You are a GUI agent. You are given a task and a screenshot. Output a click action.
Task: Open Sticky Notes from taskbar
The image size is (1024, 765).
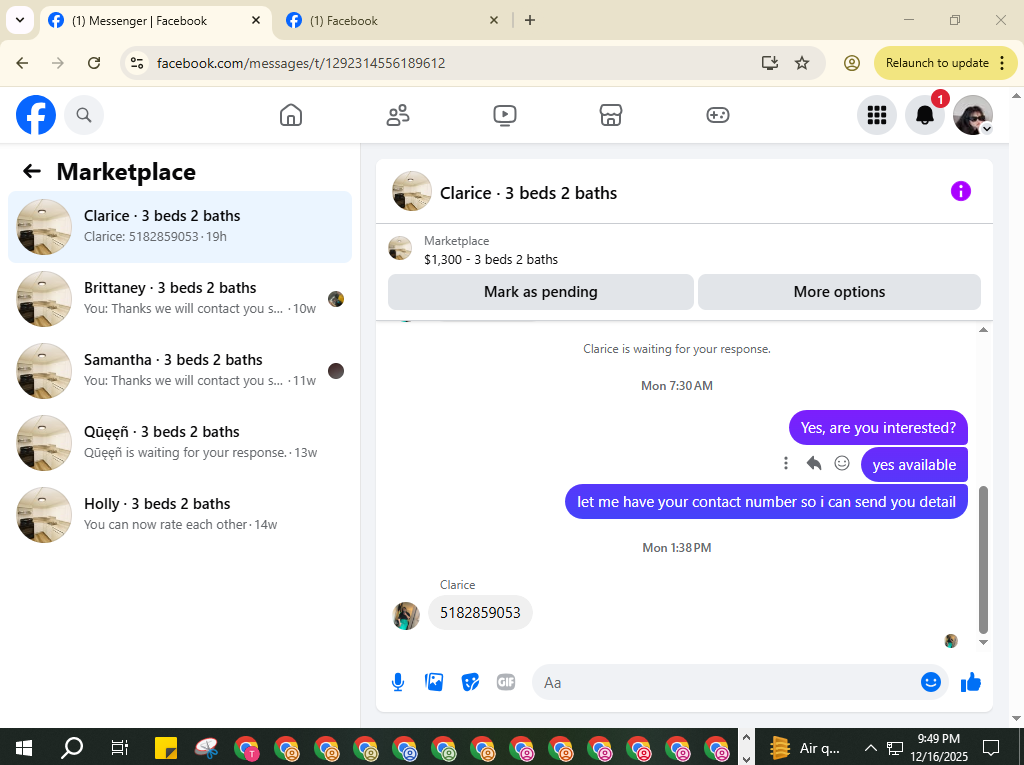tap(166, 747)
